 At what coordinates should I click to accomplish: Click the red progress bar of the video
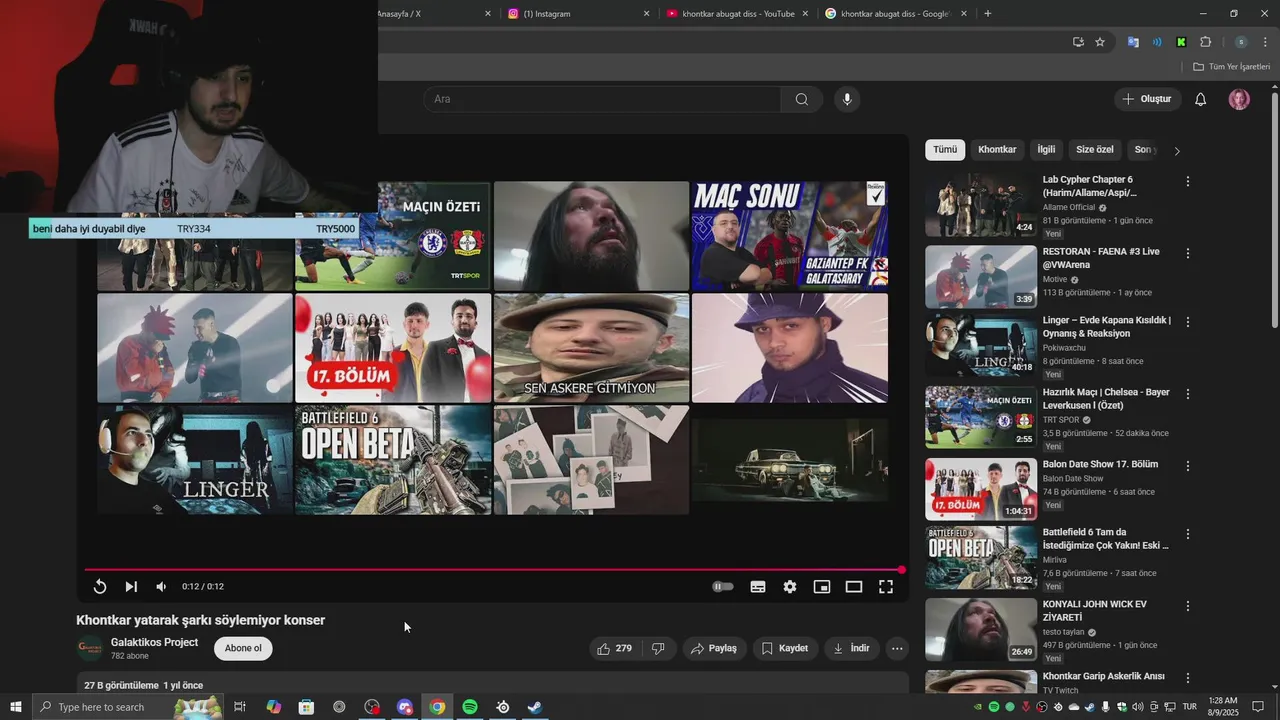point(493,570)
